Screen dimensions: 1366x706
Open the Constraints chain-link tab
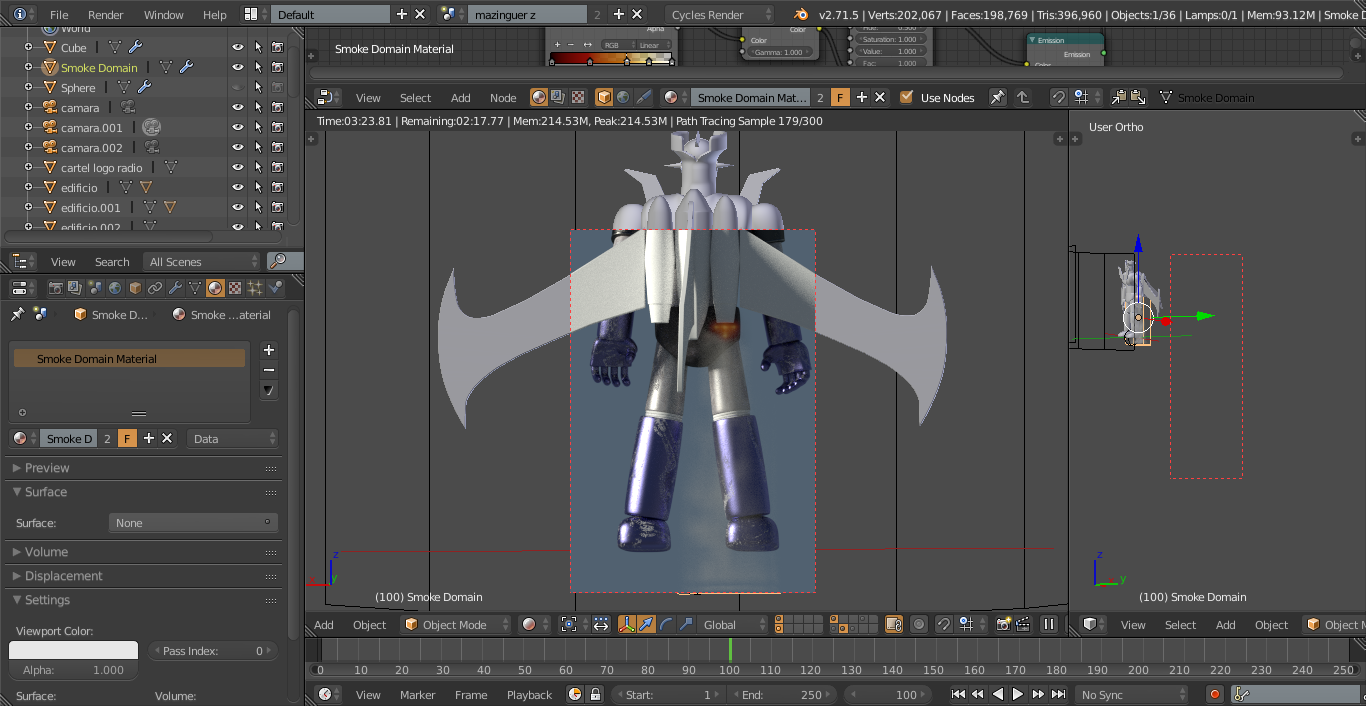coord(155,288)
